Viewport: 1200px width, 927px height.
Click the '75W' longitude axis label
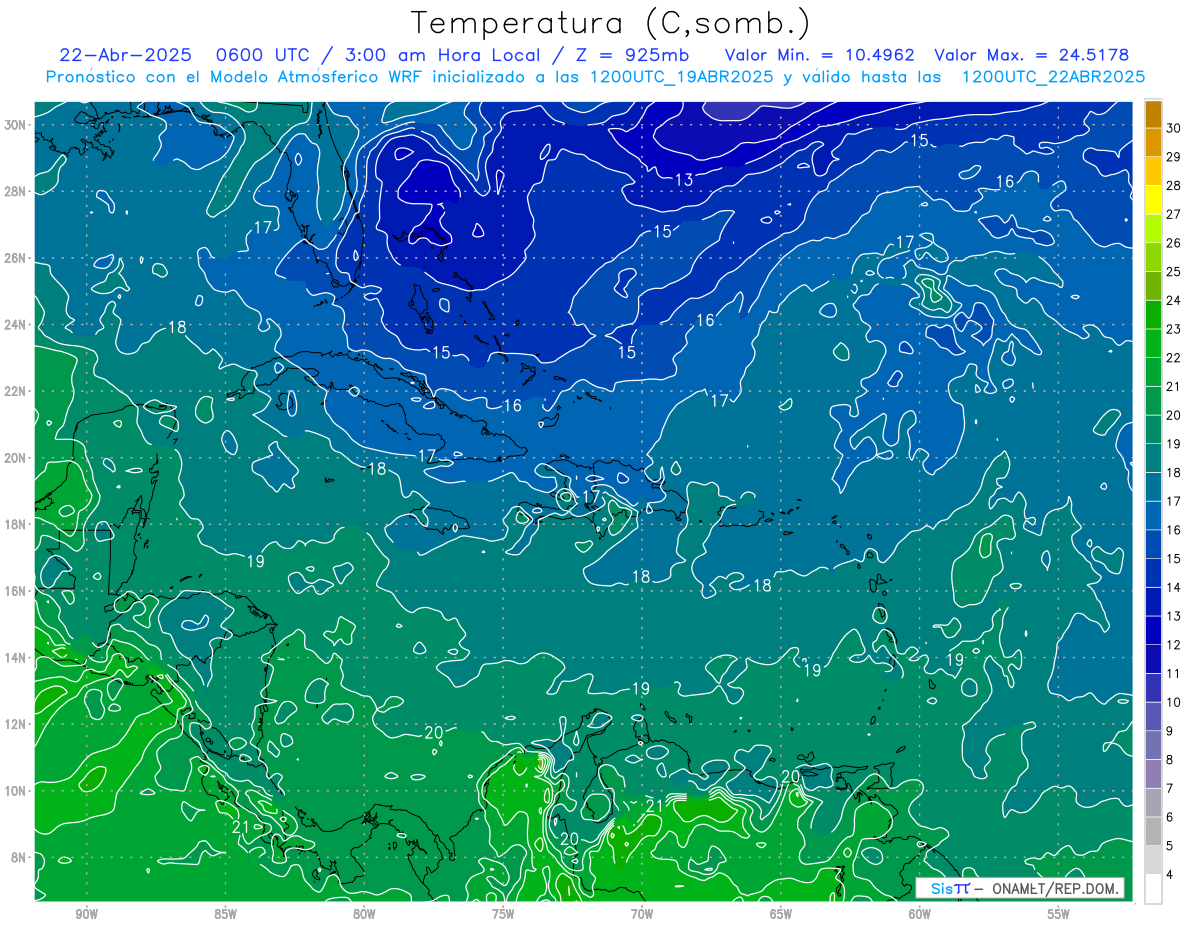coord(503,914)
